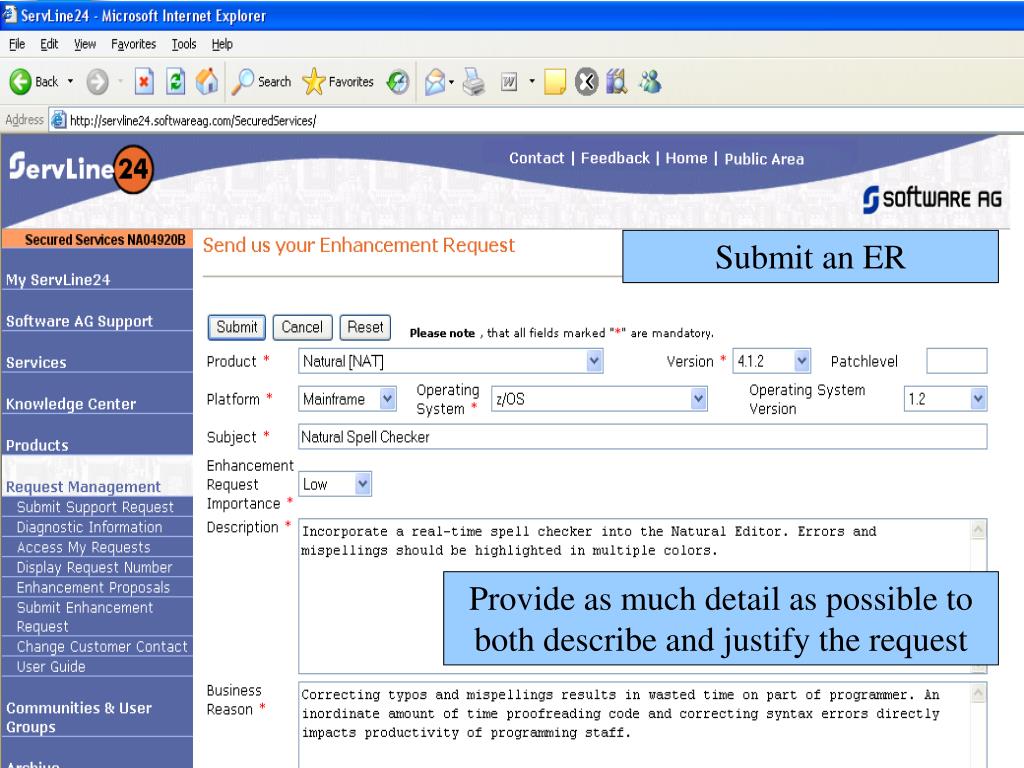Open the Display Request Number link
The width and height of the screenshot is (1024, 768).
tap(95, 568)
